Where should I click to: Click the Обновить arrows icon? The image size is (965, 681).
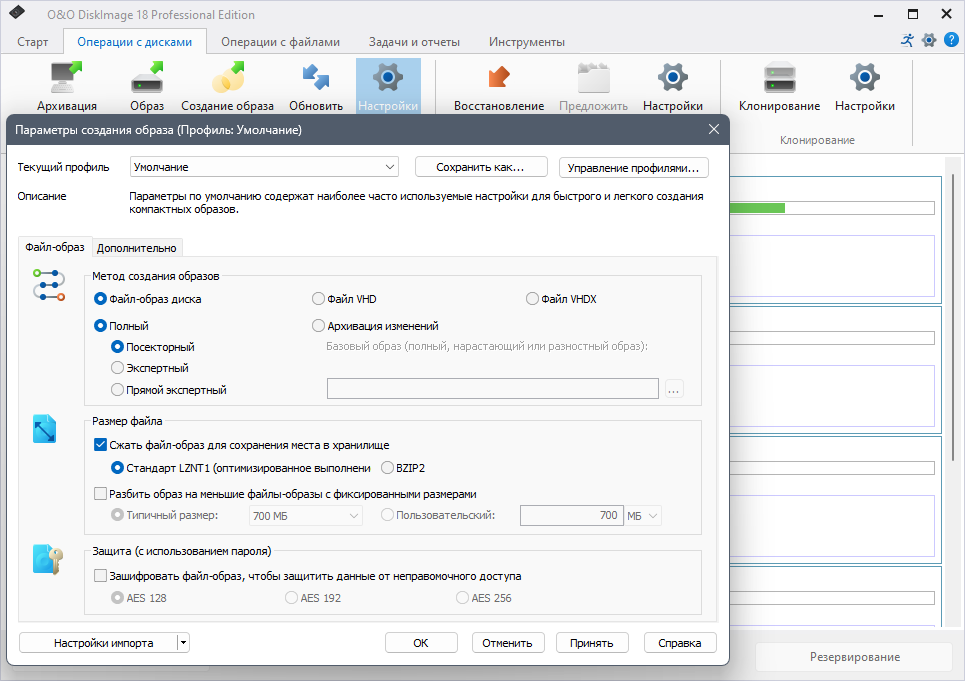pos(316,78)
